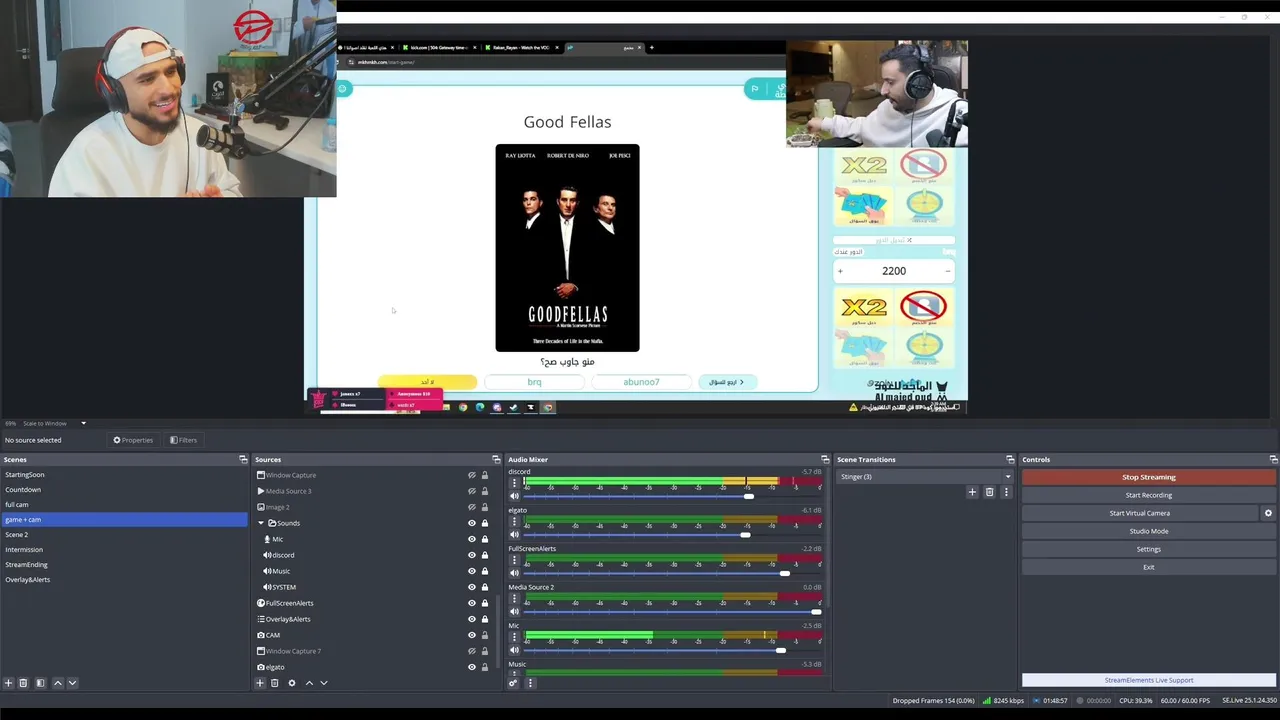
Task: Enable Studio Mode button
Action: click(x=1148, y=531)
